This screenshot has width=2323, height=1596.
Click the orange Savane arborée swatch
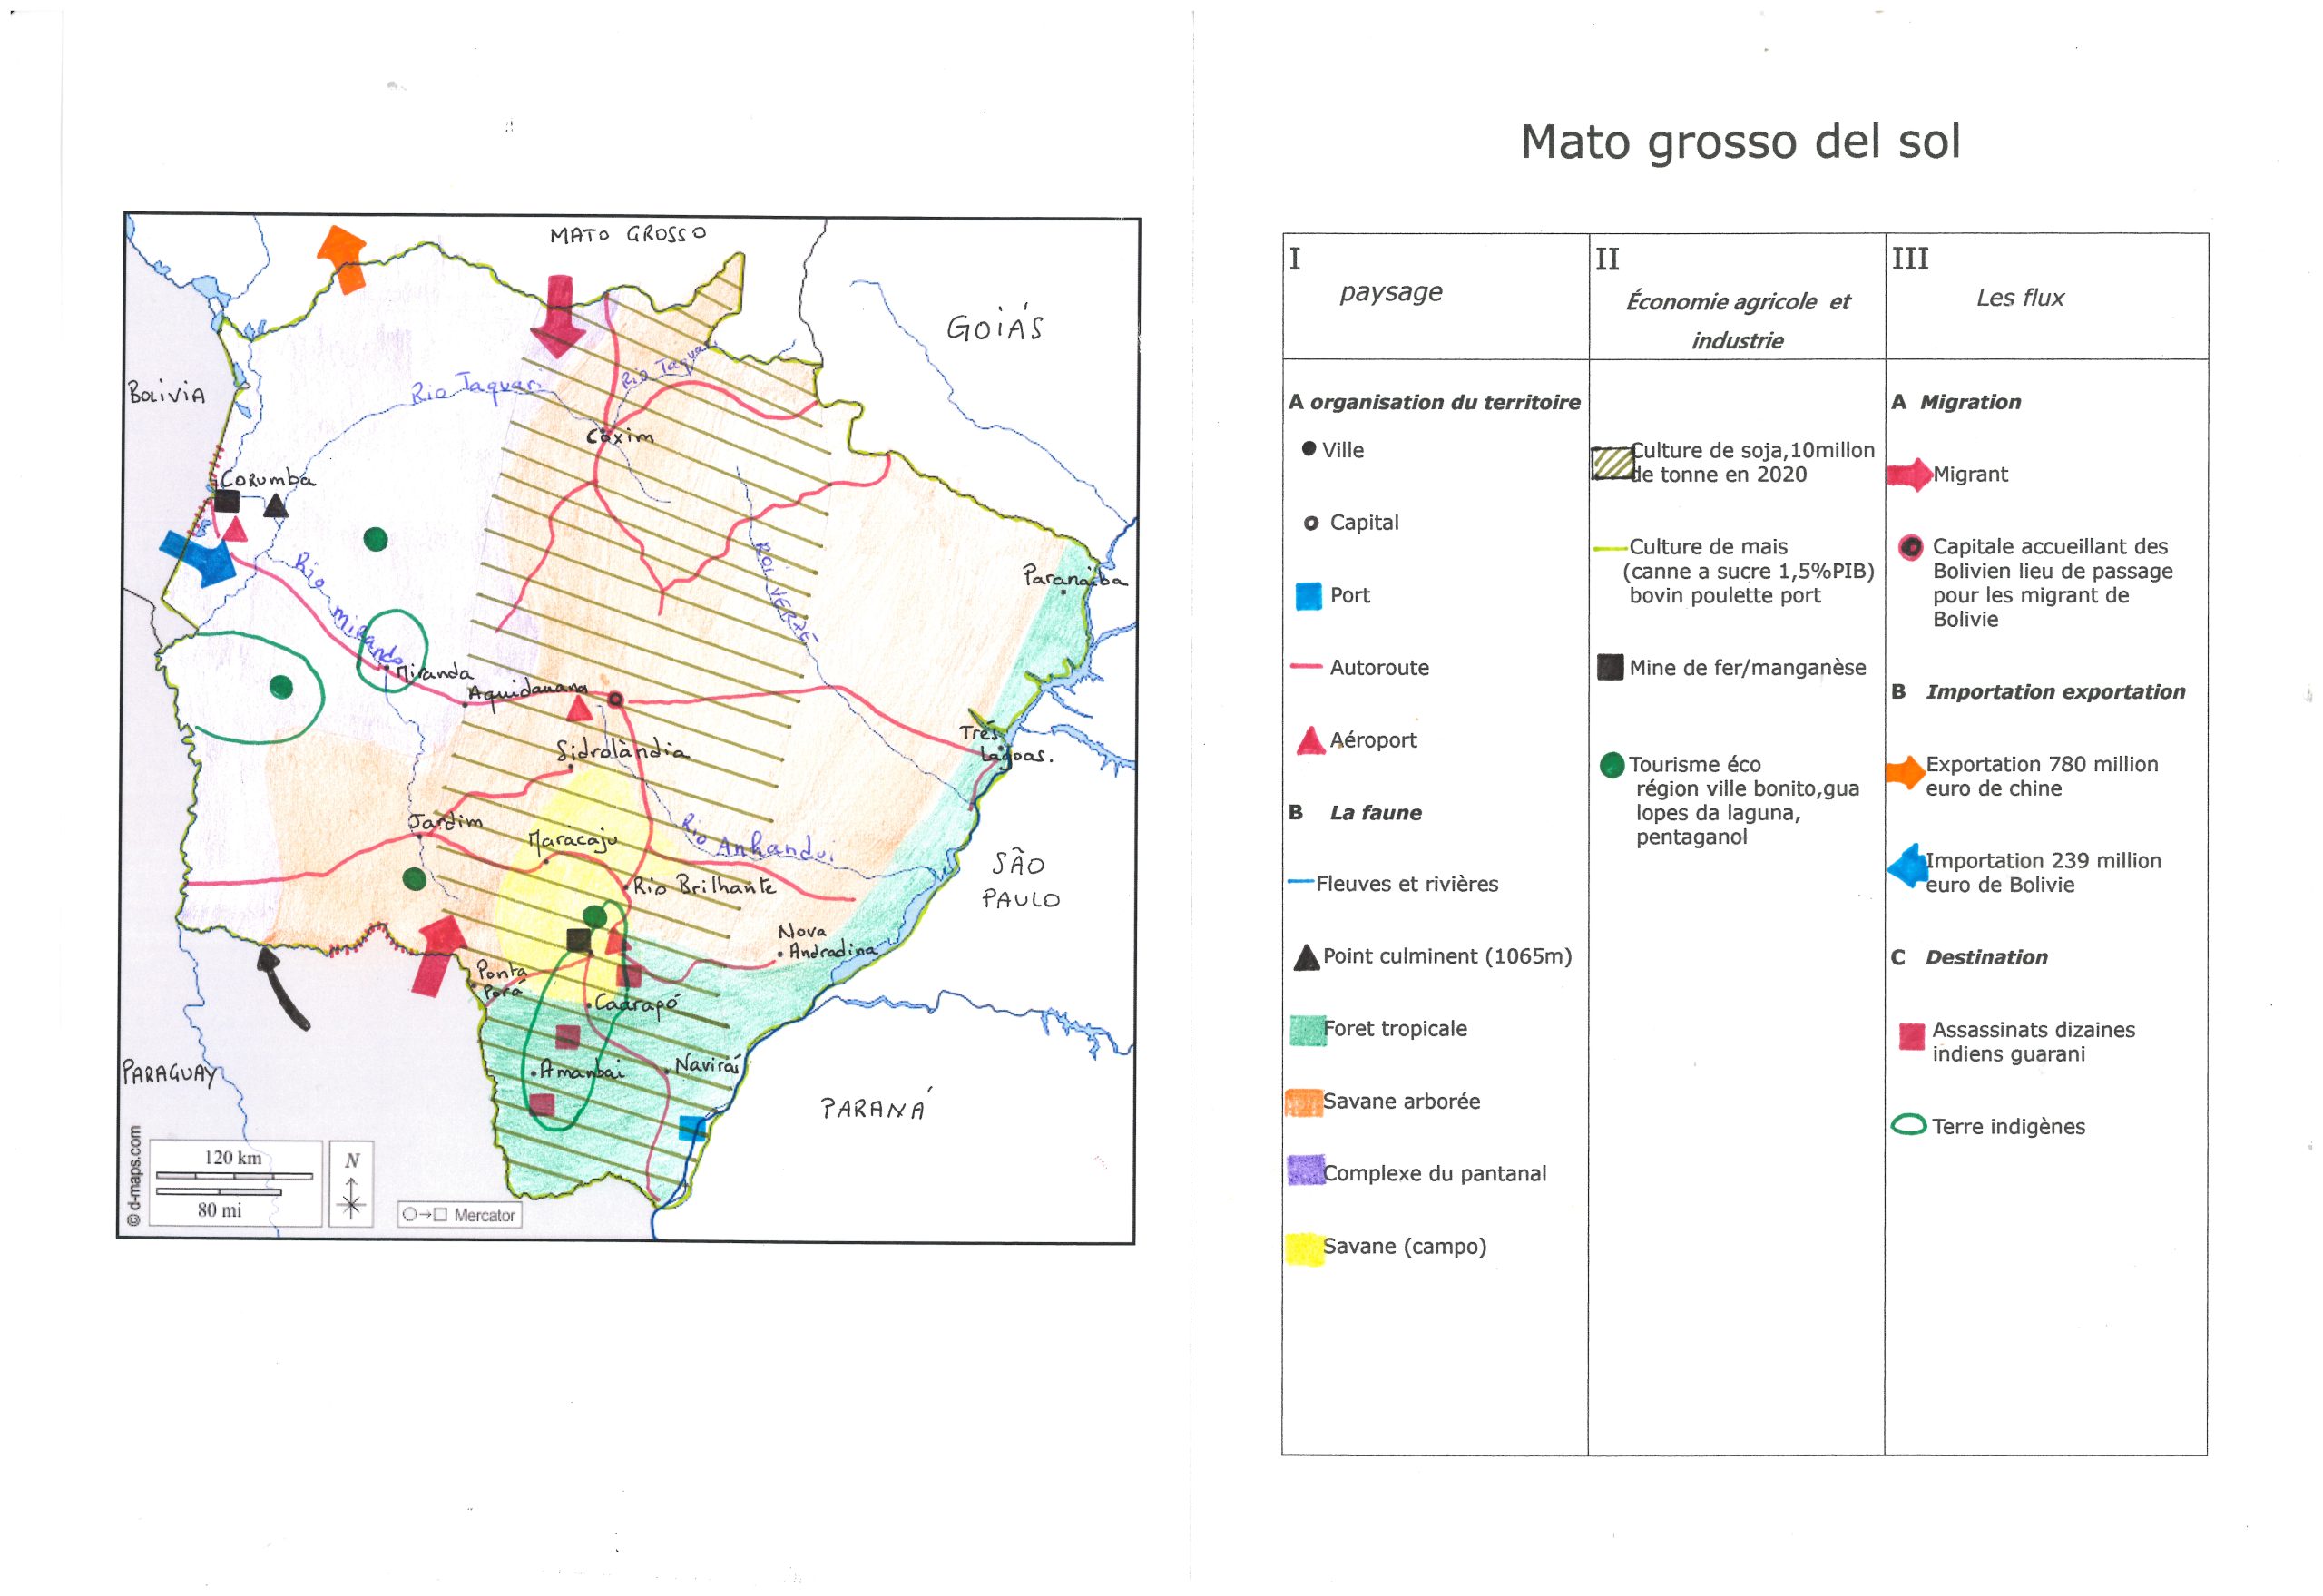click(x=1304, y=1102)
